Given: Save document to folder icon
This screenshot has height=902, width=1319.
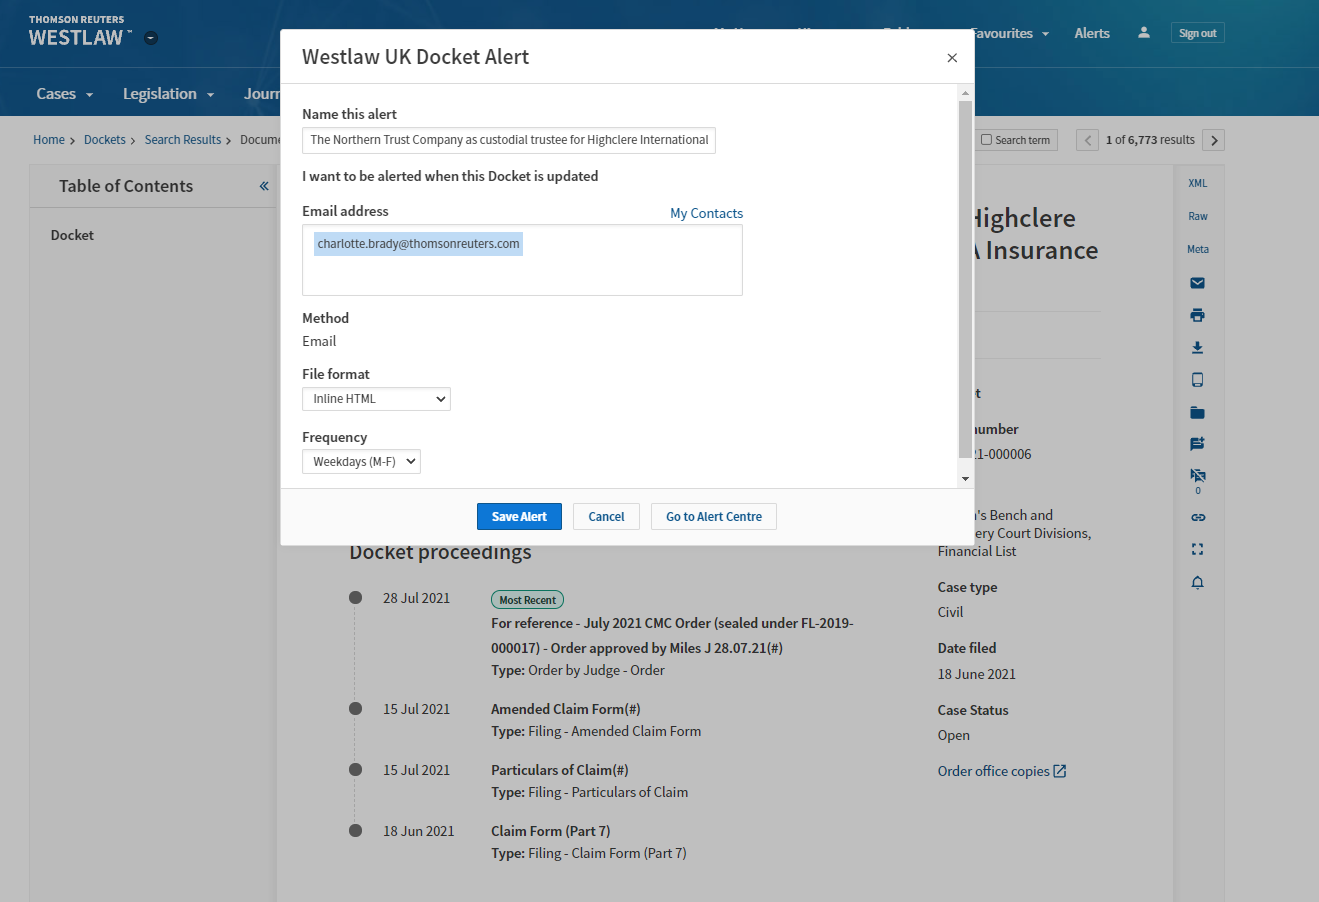Looking at the screenshot, I should point(1198,412).
